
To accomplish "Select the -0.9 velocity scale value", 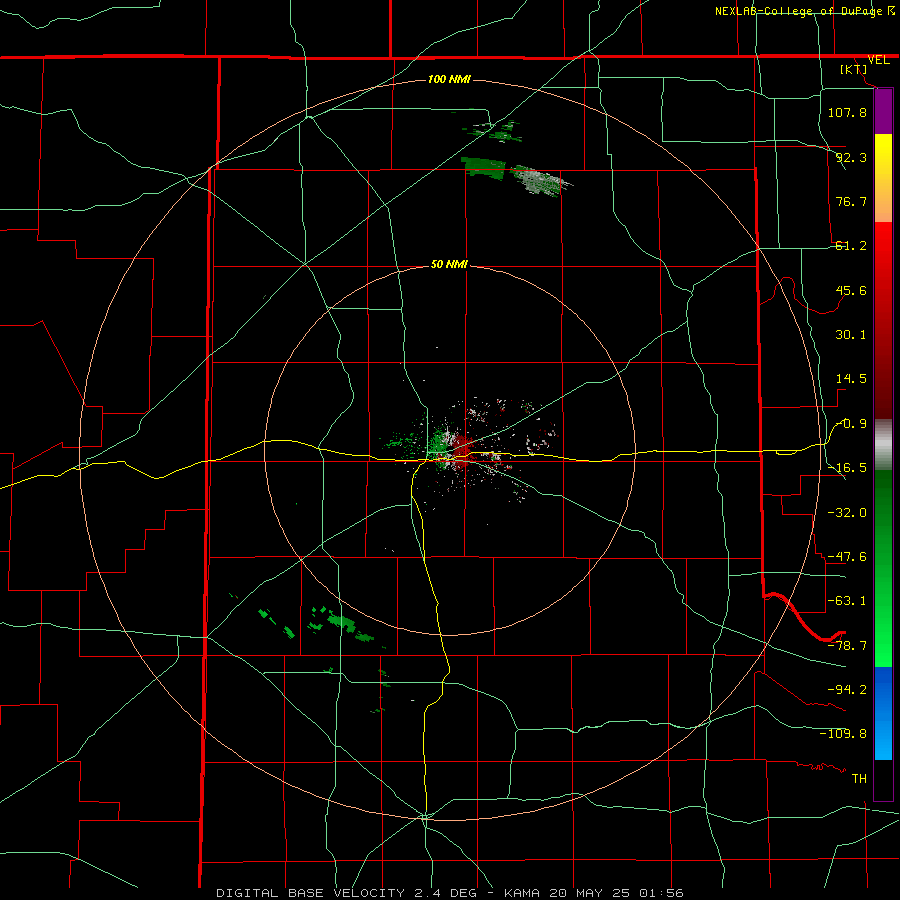I will 851,424.
